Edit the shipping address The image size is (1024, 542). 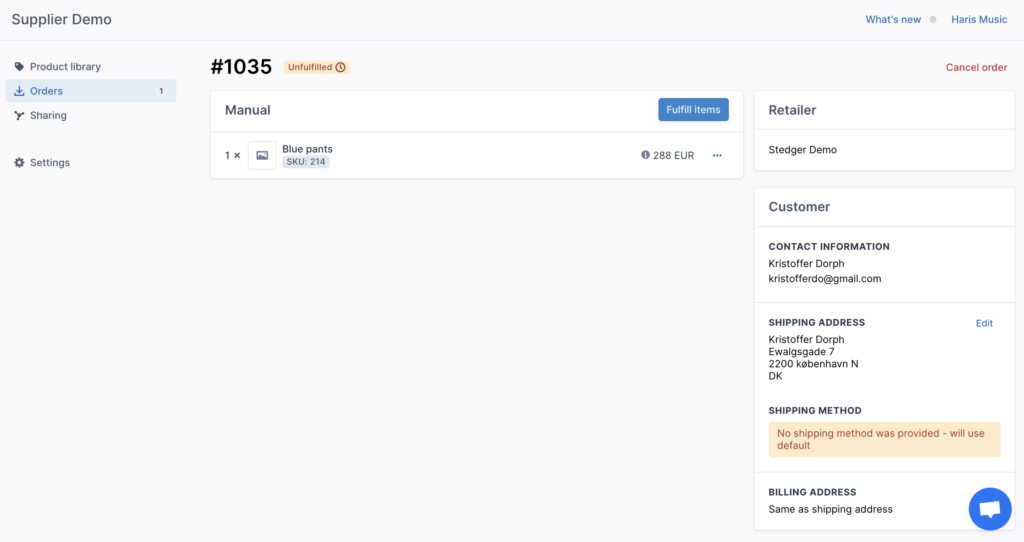[984, 323]
